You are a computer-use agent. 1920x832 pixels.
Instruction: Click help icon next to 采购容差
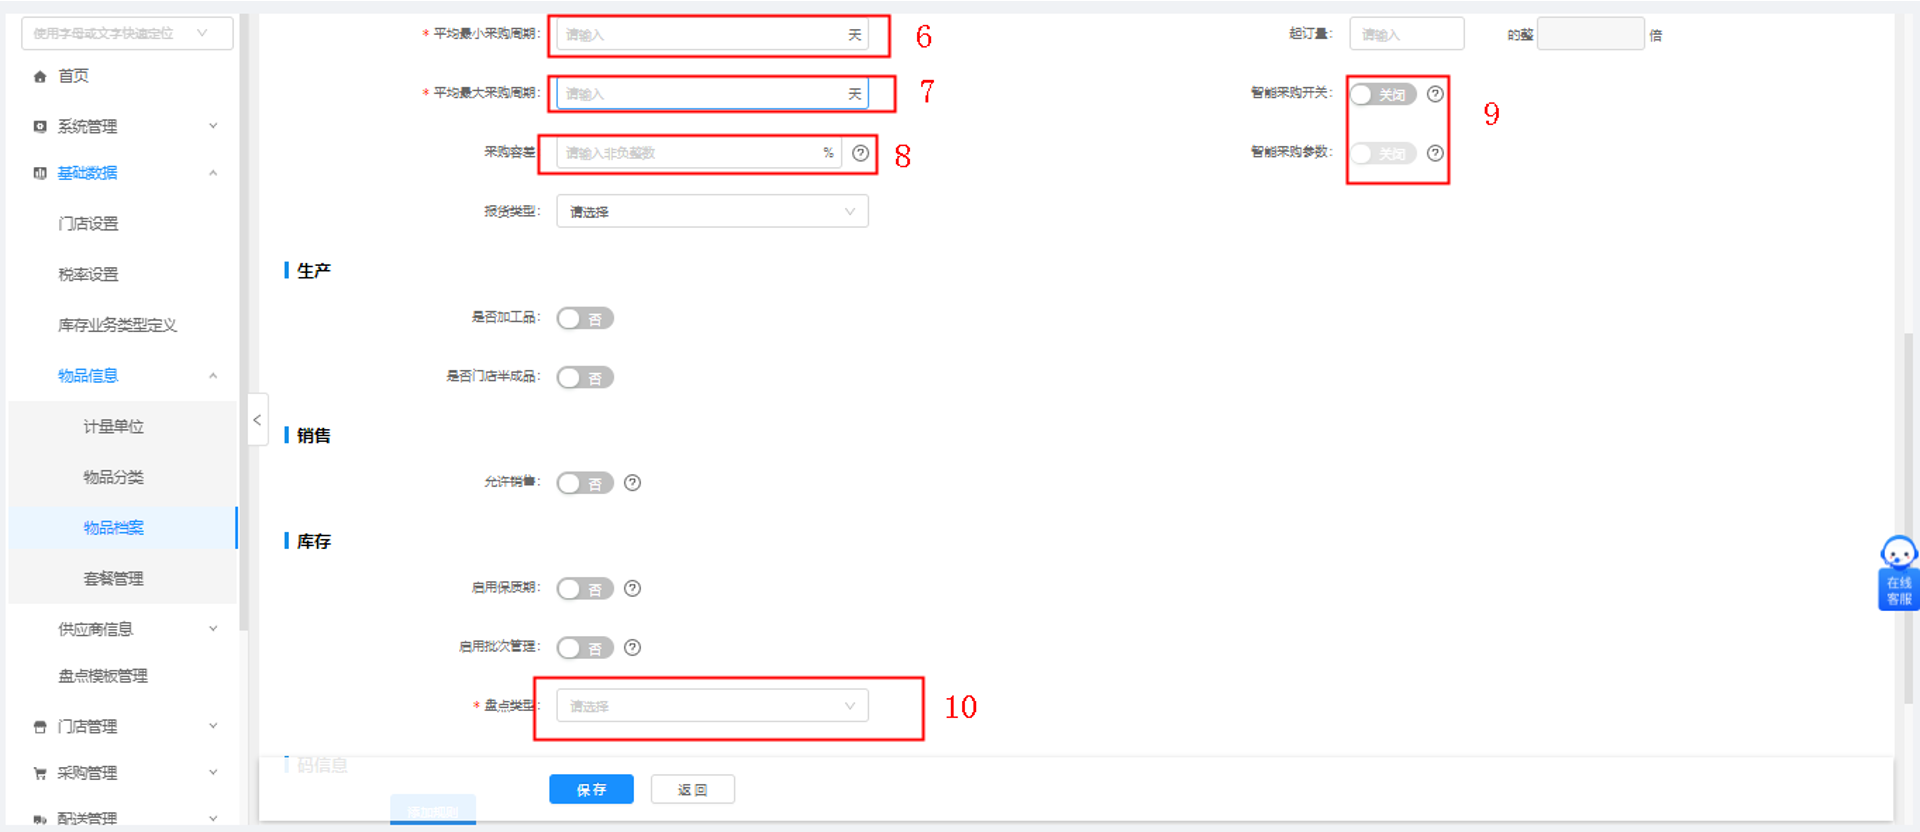[860, 153]
